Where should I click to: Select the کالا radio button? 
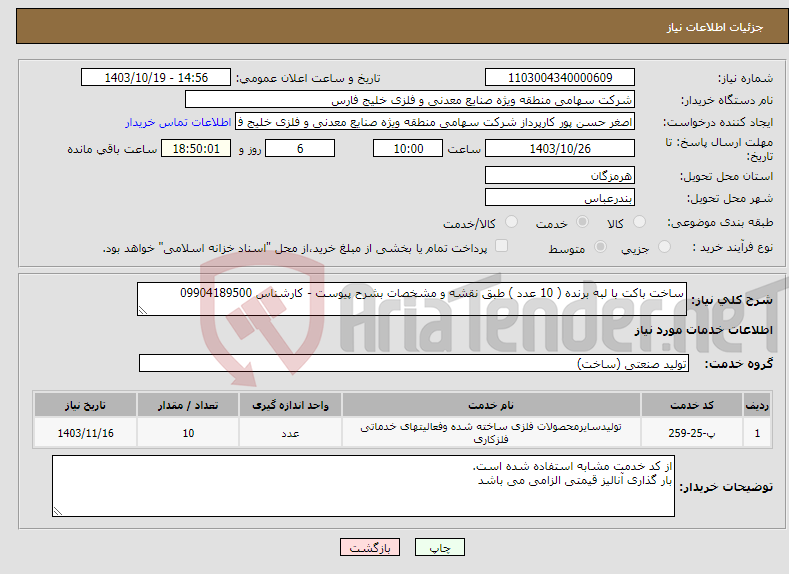pyautogui.click(x=639, y=222)
